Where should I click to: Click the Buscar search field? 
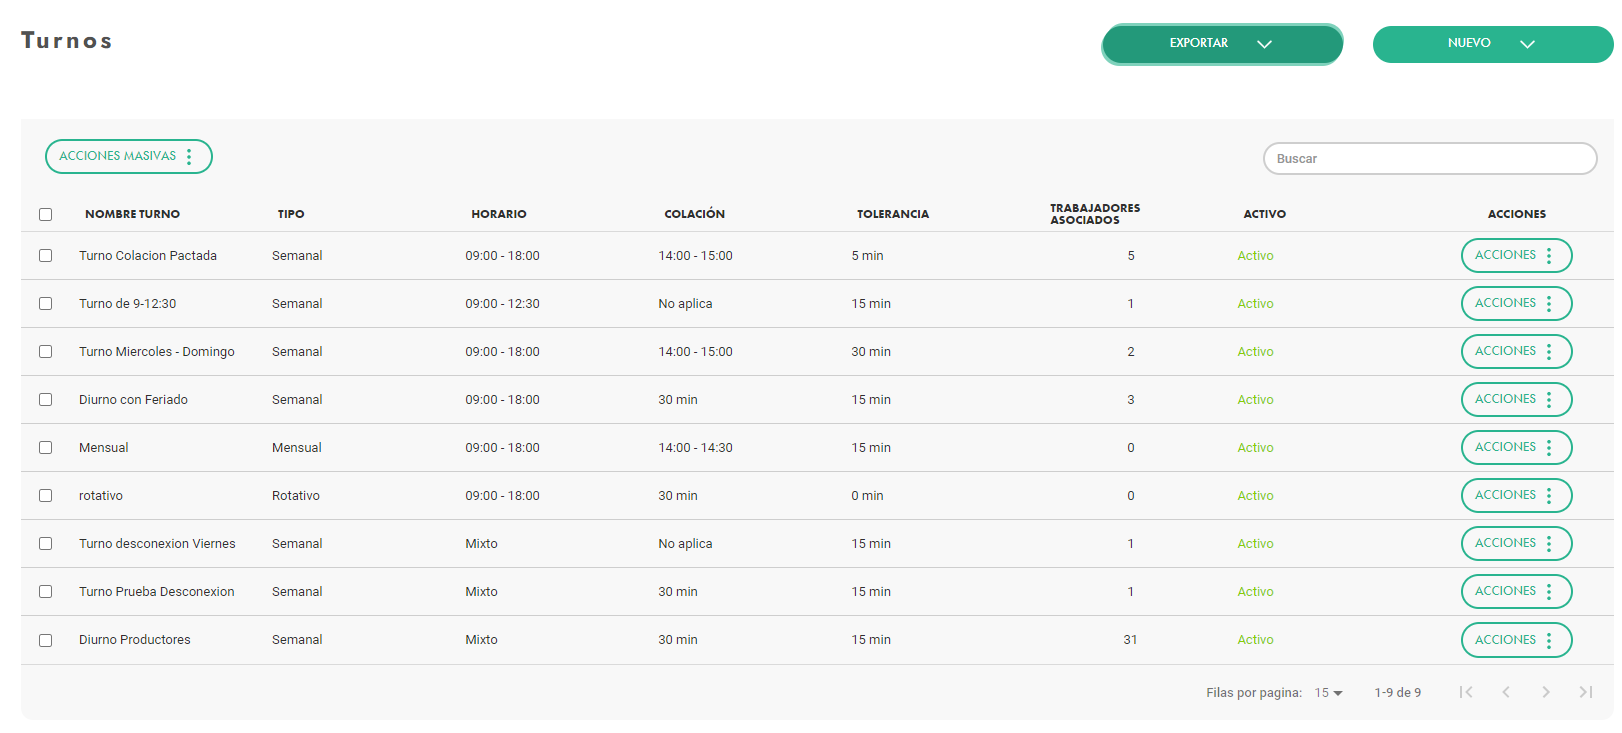1429,159
